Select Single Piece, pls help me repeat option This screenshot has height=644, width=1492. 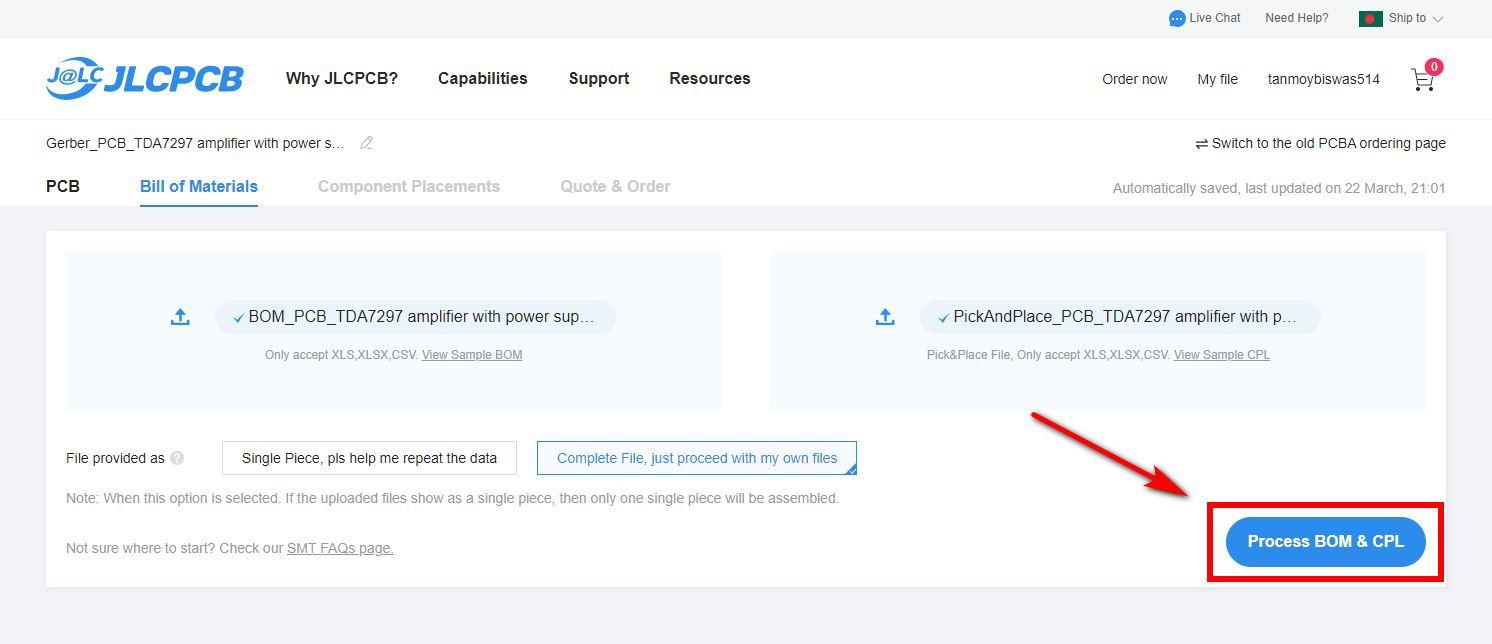pyautogui.click(x=369, y=458)
